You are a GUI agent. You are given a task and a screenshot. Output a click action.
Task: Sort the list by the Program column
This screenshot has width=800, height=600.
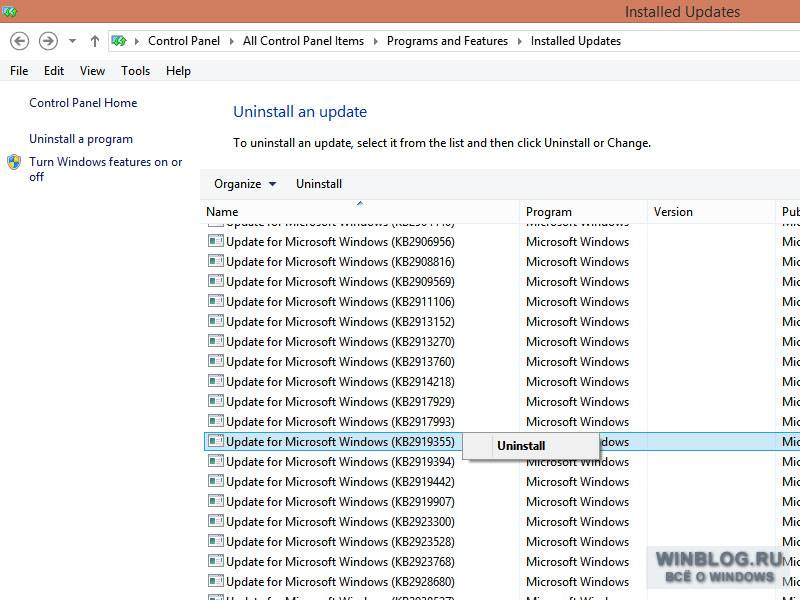coord(583,211)
